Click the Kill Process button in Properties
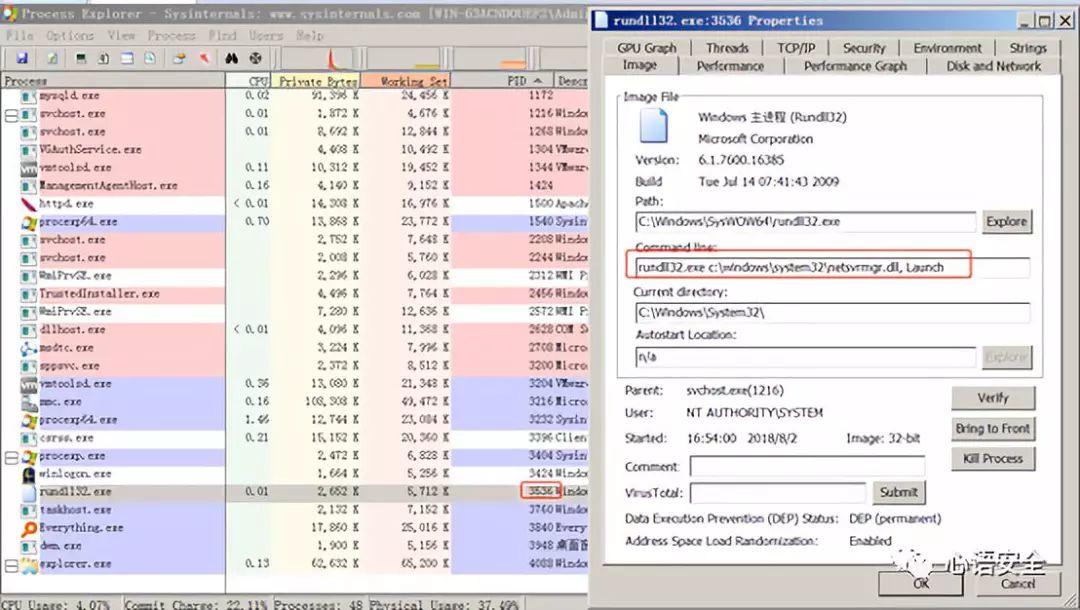The height and width of the screenshot is (610, 1080). pyautogui.click(x=992, y=458)
